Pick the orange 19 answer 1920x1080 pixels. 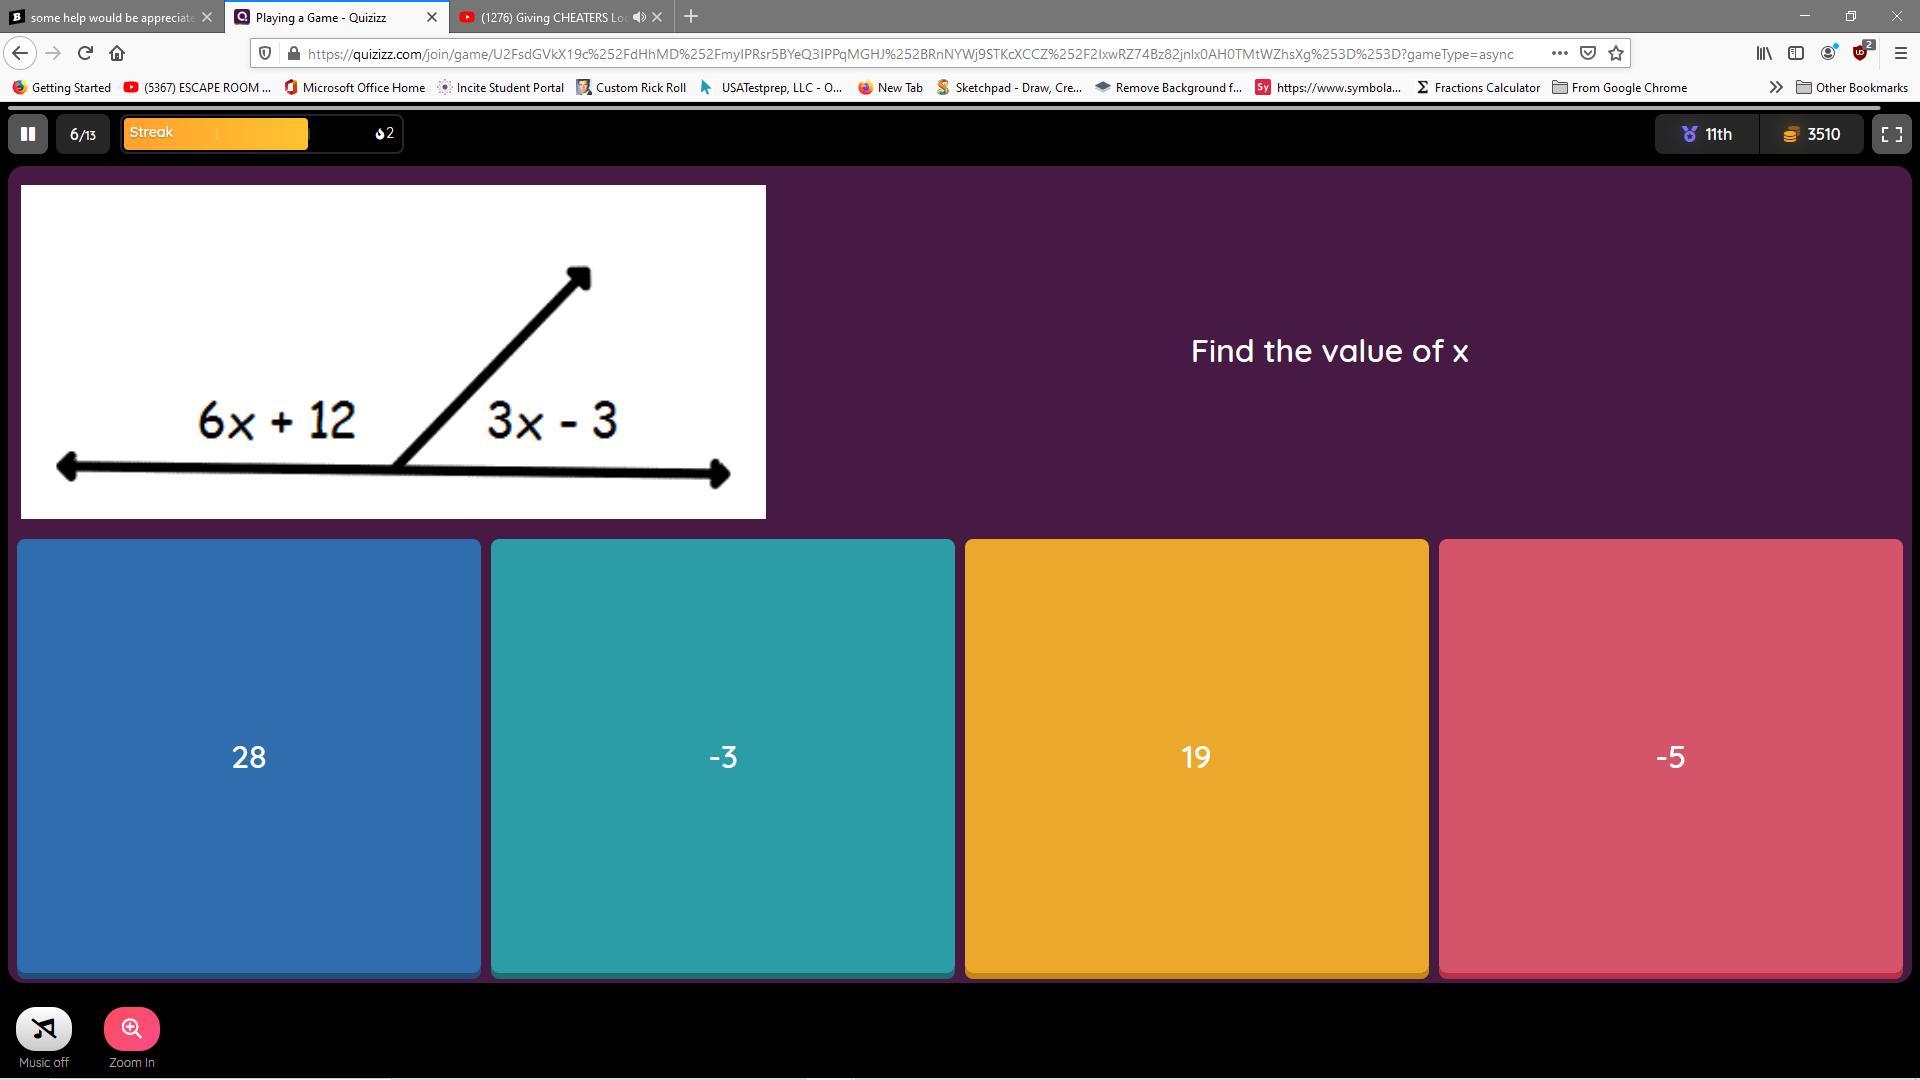coord(1196,757)
